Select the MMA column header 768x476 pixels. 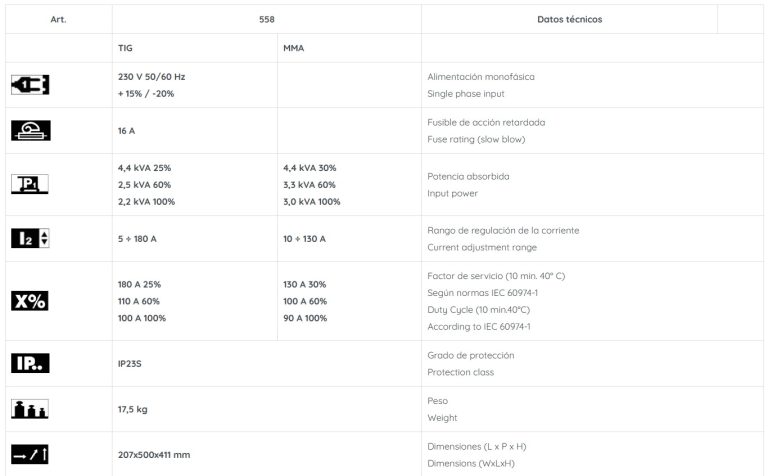tap(294, 47)
